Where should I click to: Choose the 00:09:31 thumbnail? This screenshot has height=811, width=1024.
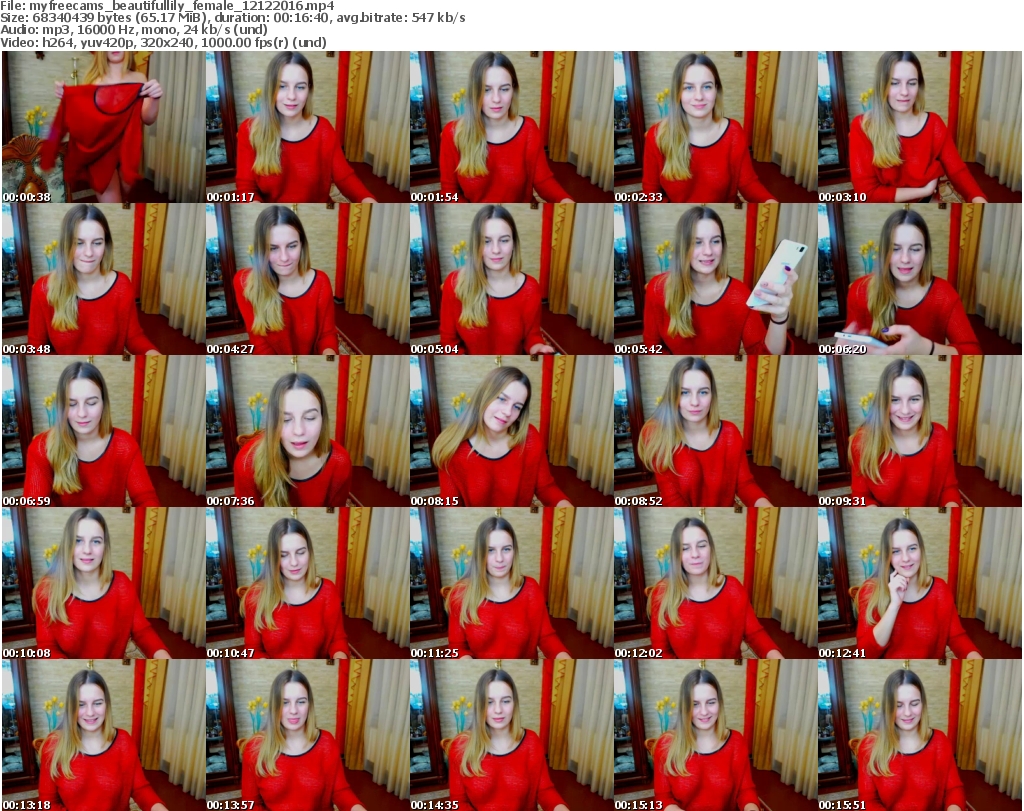pyautogui.click(x=920, y=431)
